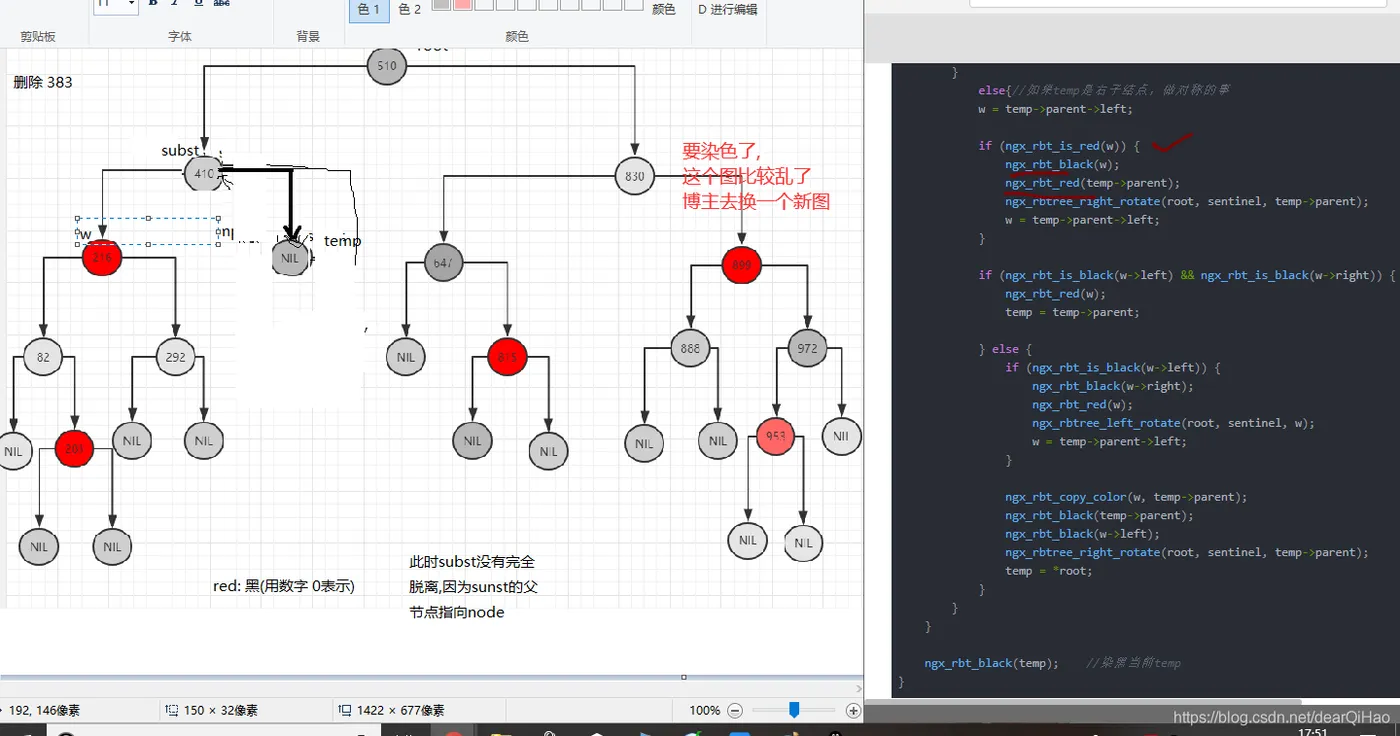
Task: Click the 'red: 黑(用数字 0表示)' note
Action: tap(284, 586)
